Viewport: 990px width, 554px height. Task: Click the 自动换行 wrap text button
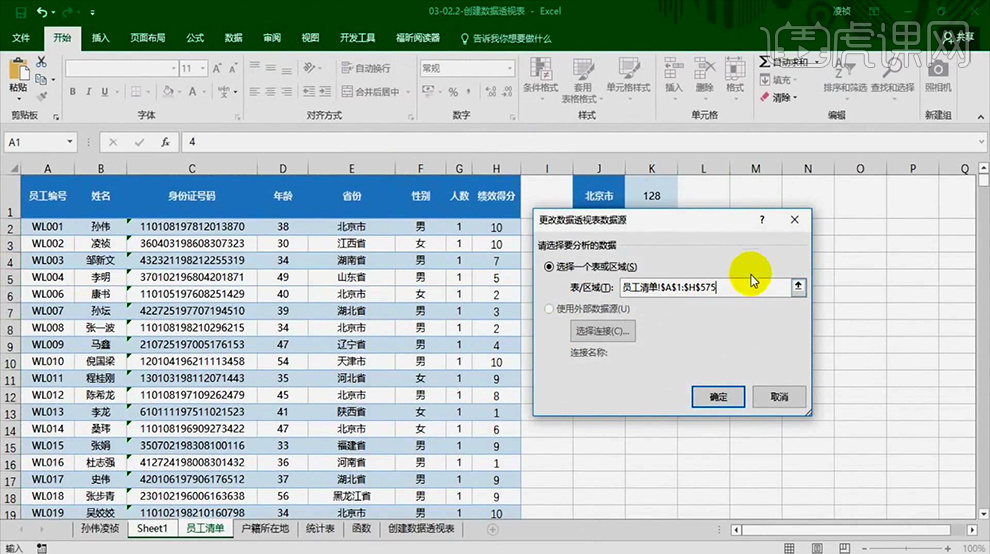[x=366, y=68]
